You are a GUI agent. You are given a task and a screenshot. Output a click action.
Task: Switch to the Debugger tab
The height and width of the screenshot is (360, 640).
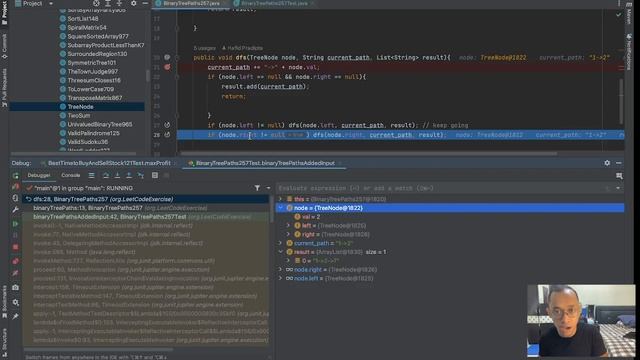[39, 176]
